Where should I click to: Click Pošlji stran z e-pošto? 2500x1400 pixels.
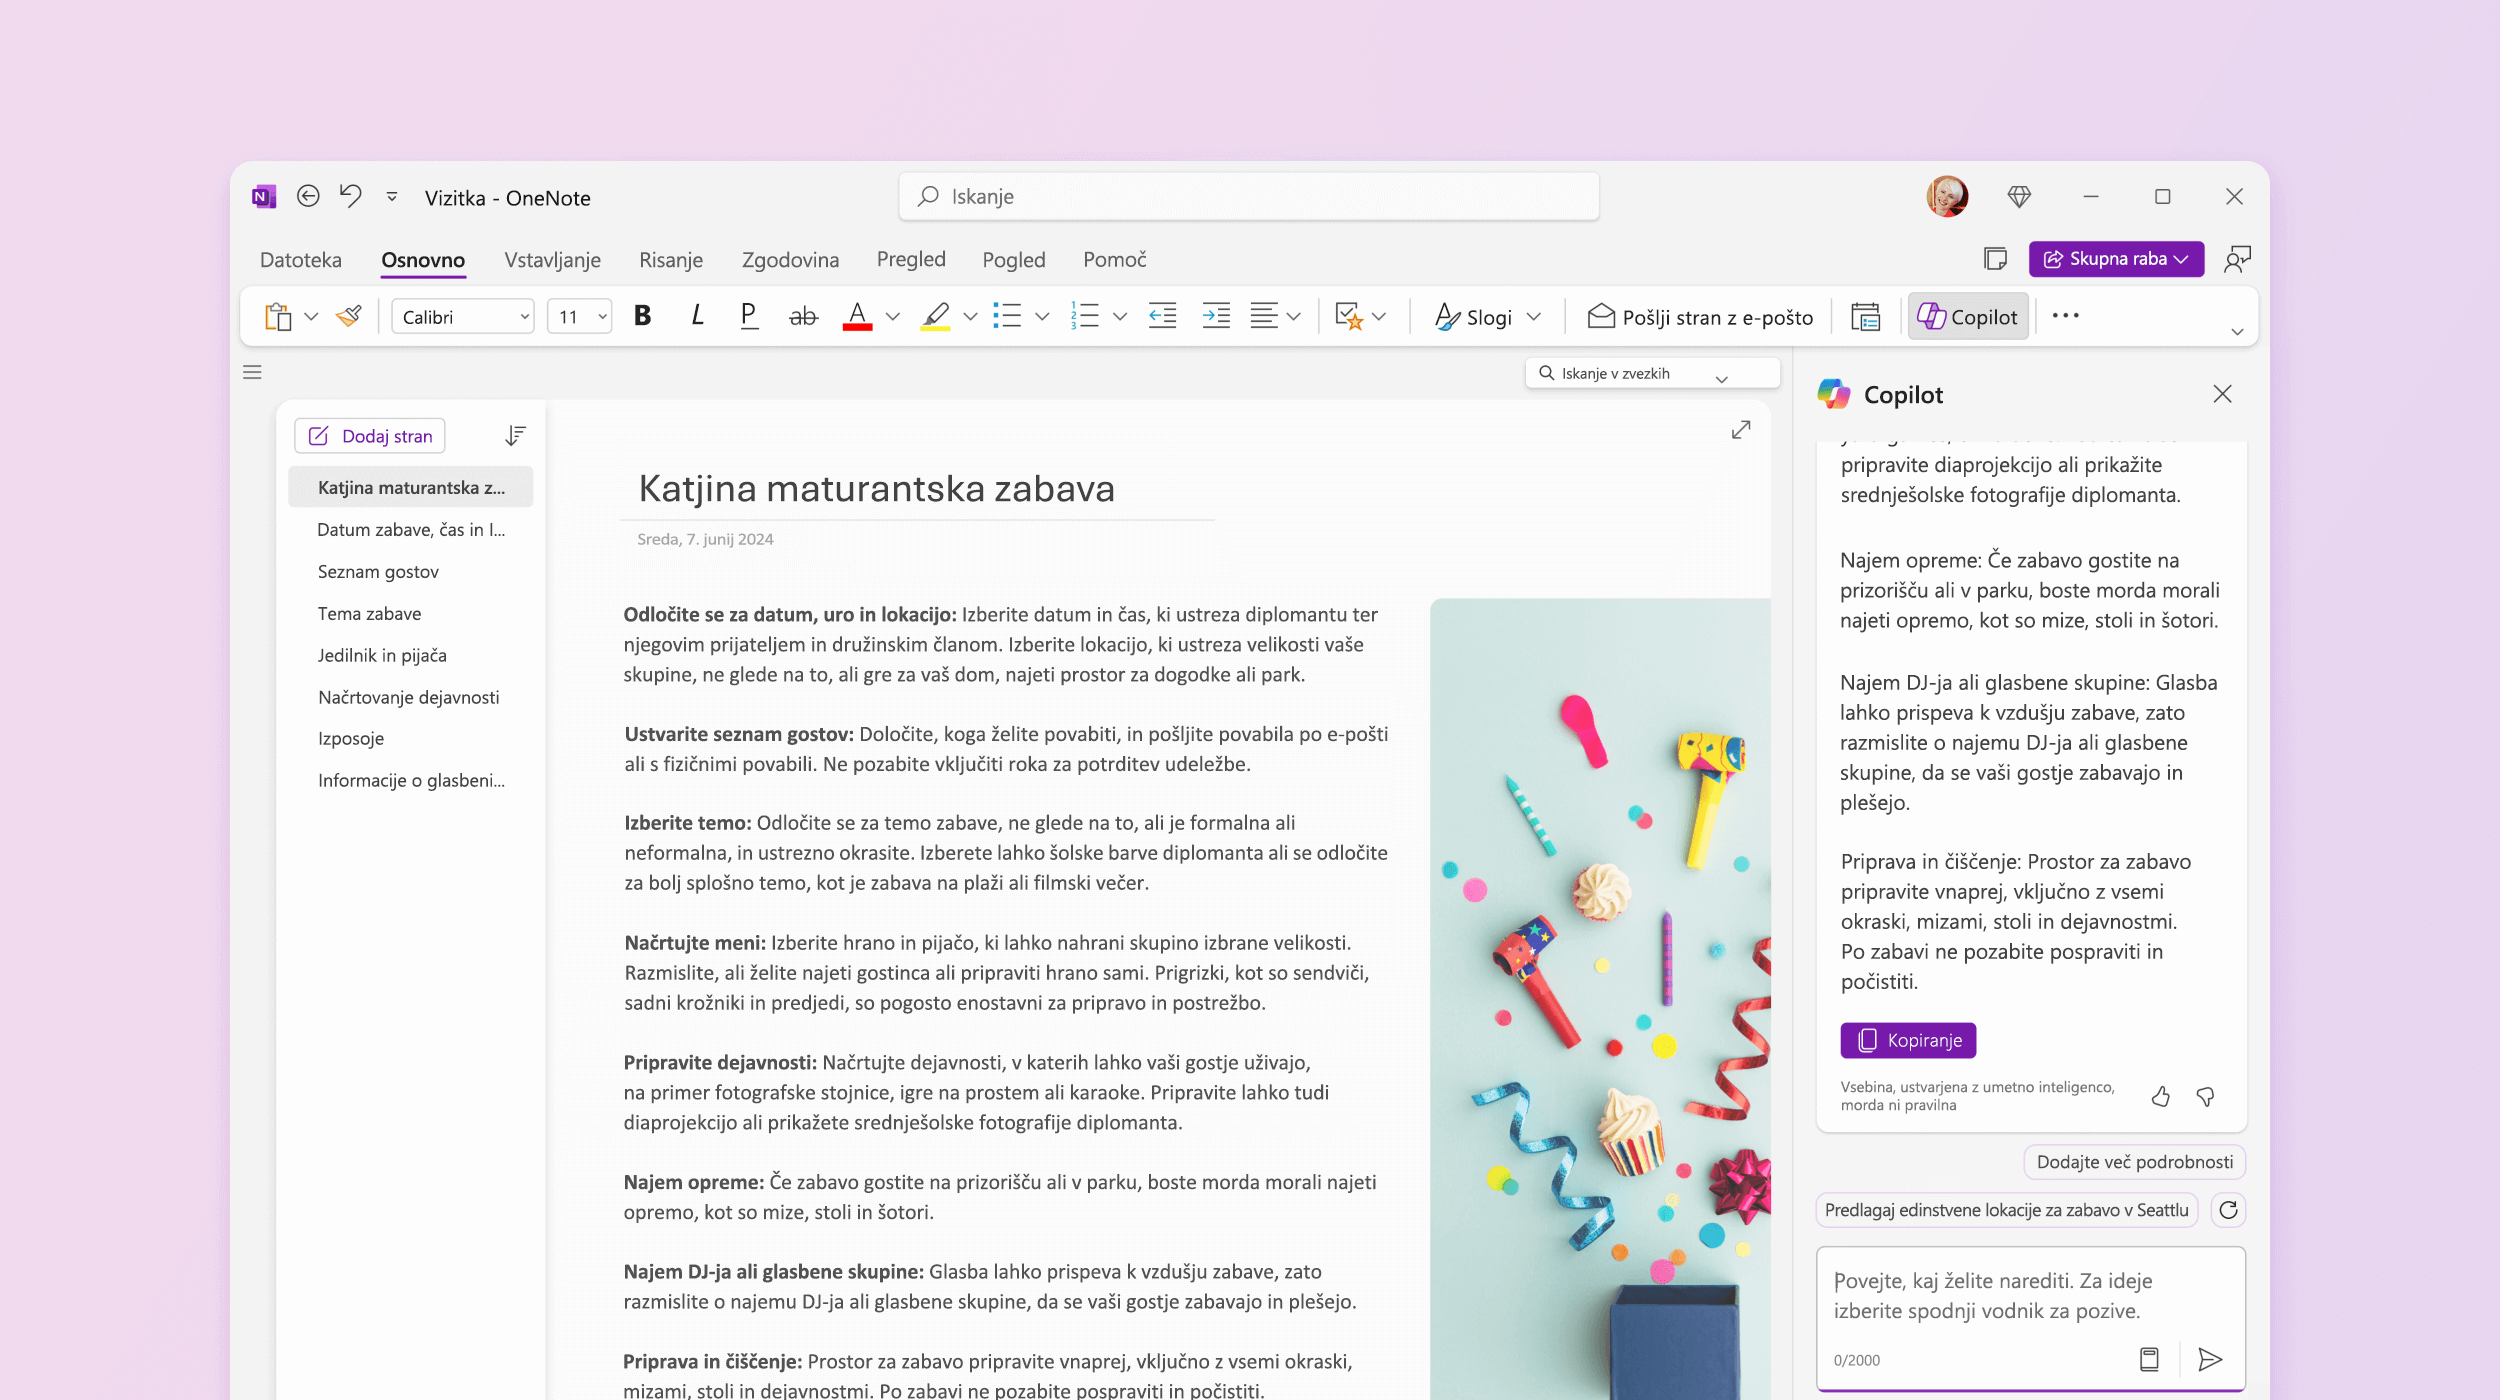(x=1700, y=317)
